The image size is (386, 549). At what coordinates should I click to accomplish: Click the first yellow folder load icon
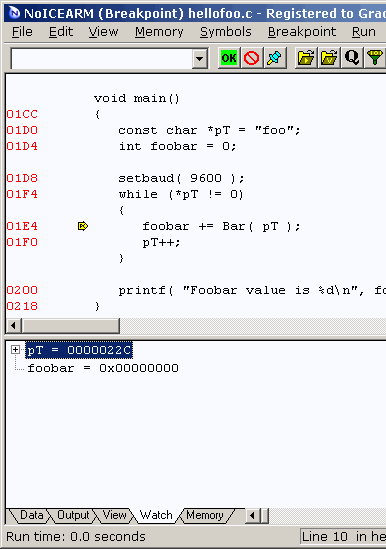(x=306, y=58)
